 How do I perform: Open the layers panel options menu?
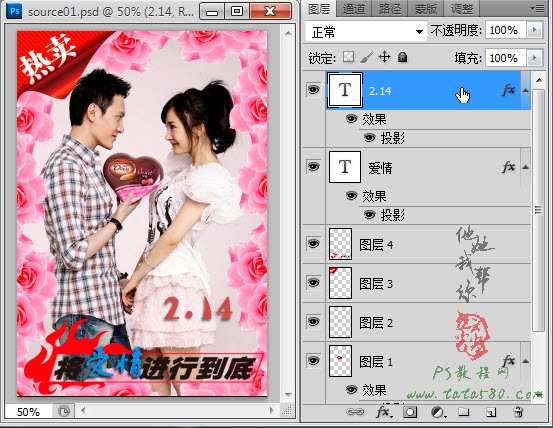point(537,8)
